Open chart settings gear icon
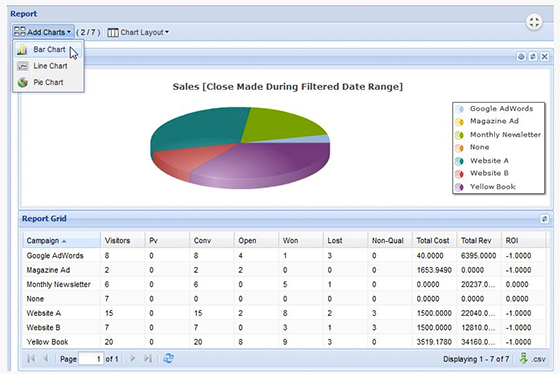The width and height of the screenshot is (560, 374). 521,56
